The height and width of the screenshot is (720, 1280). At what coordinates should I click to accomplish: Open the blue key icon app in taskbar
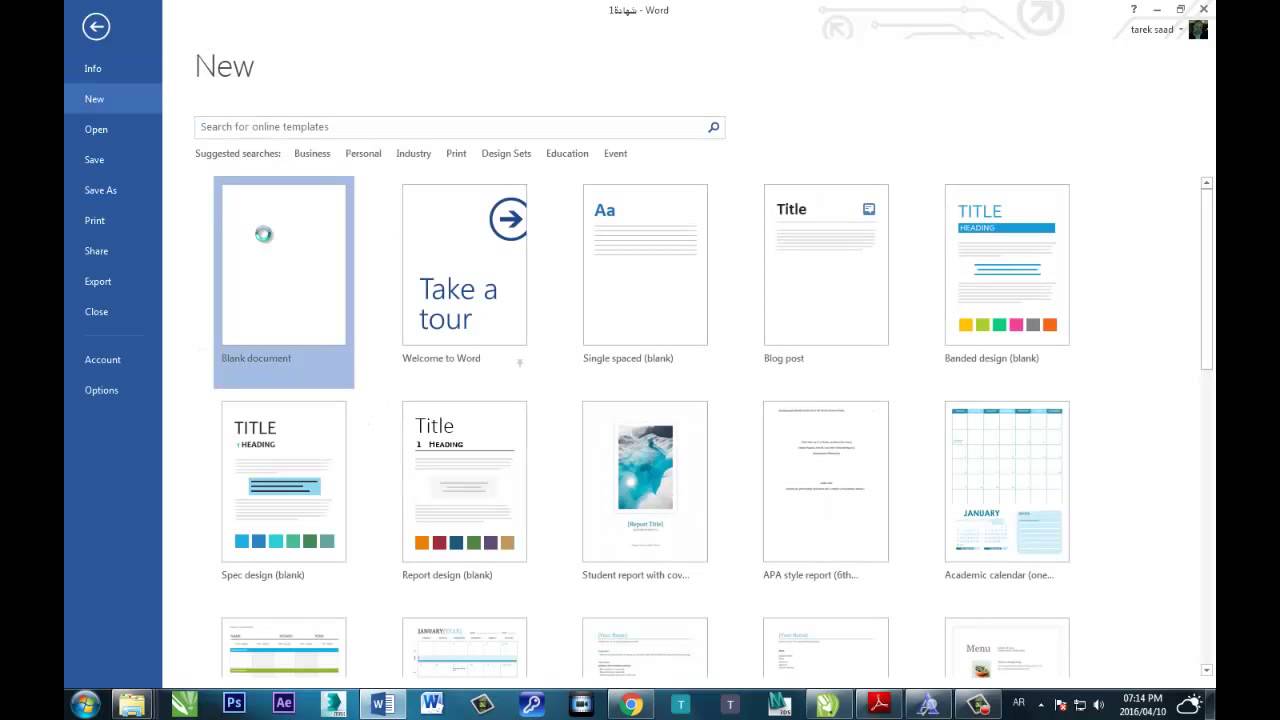532,704
